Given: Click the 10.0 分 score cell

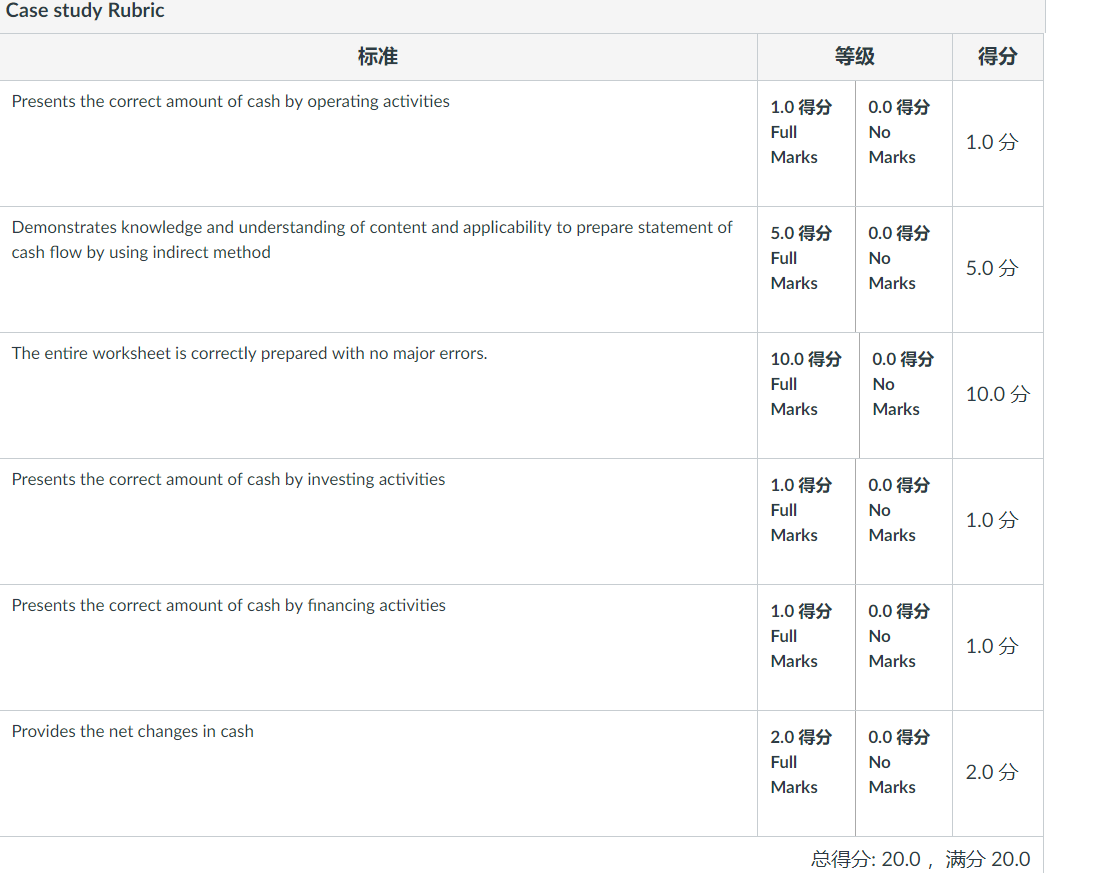Looking at the screenshot, I should (997, 394).
